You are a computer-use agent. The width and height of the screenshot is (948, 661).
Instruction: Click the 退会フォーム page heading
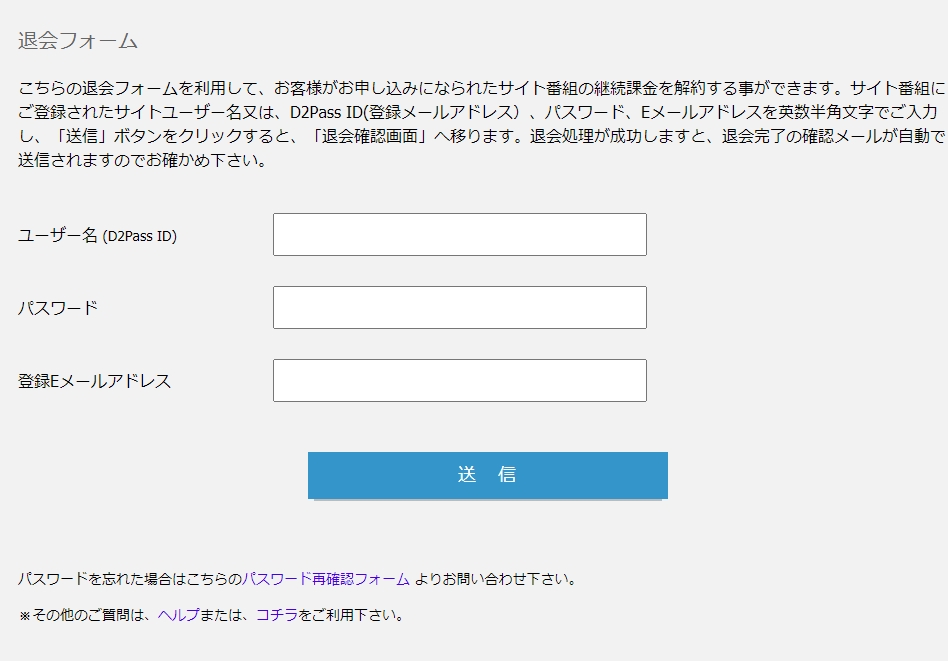78,41
